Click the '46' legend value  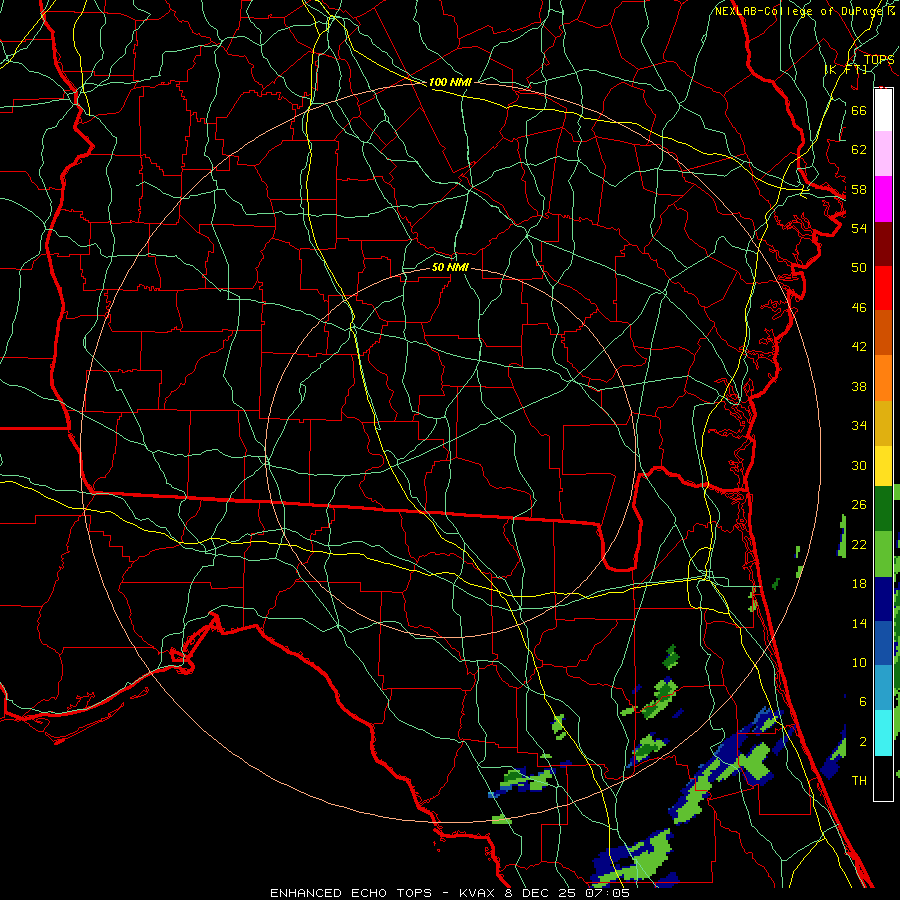tap(859, 308)
